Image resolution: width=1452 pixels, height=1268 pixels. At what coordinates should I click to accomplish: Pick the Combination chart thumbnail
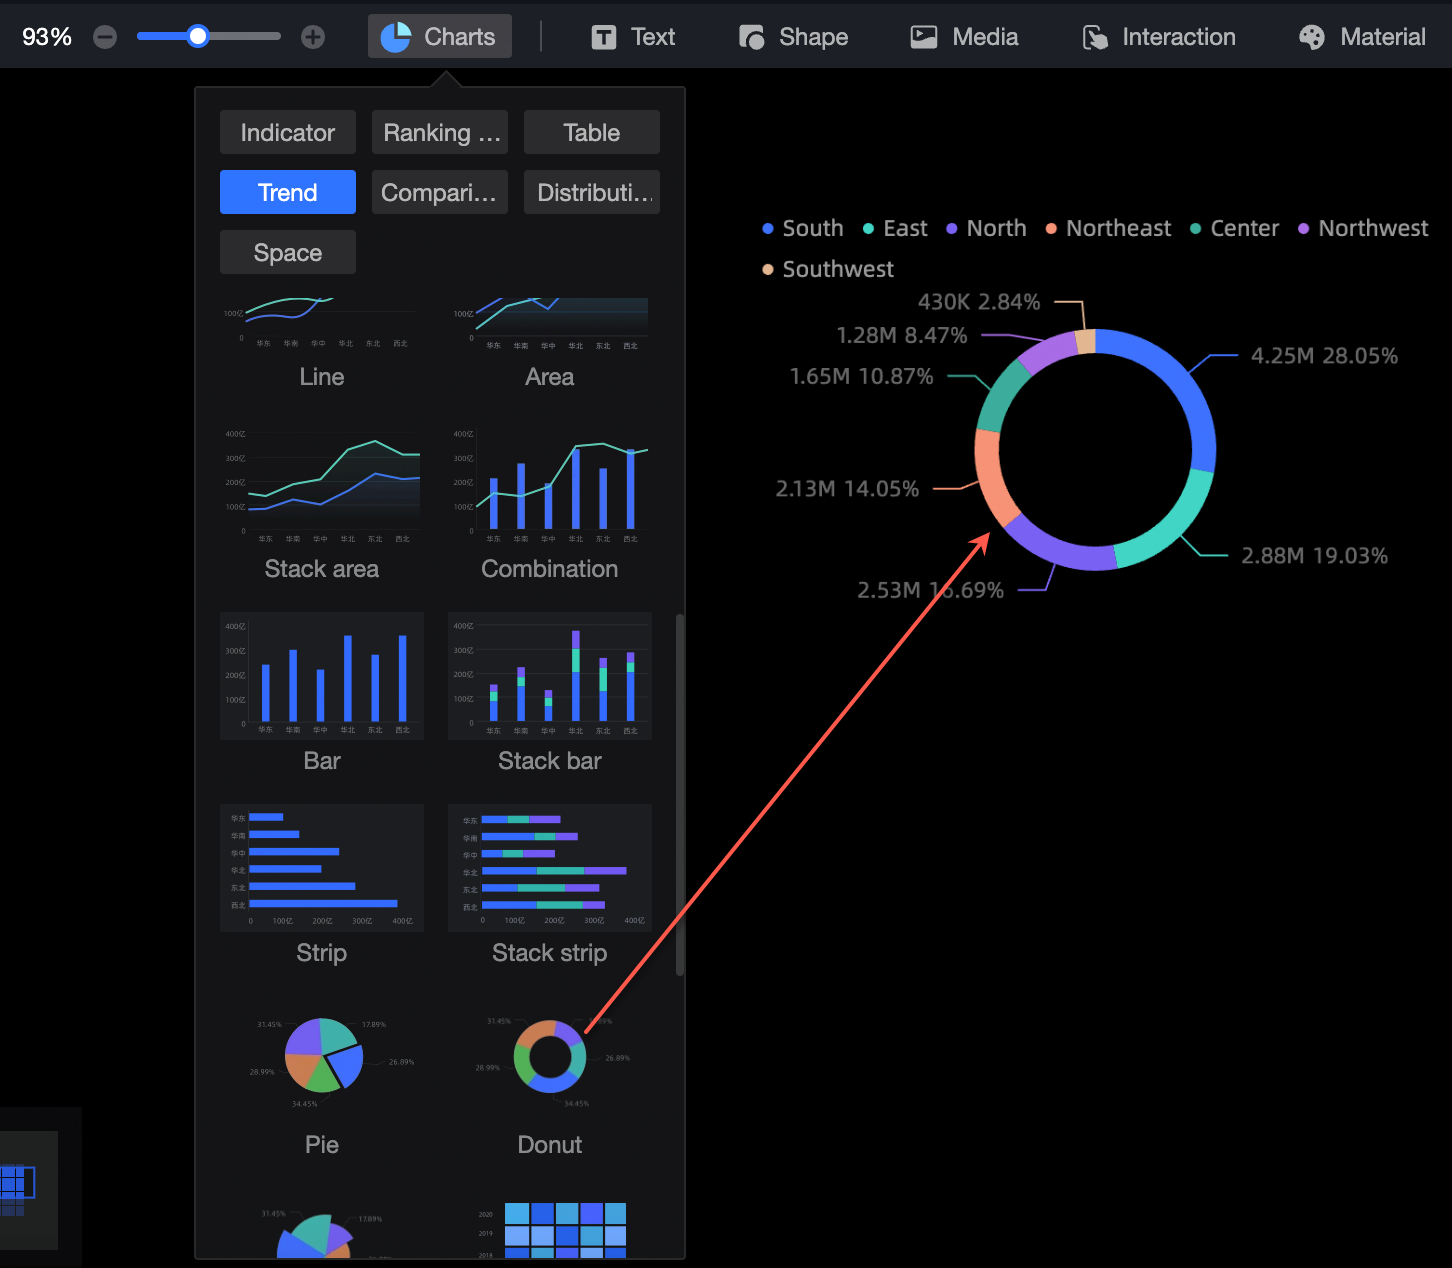(550, 484)
